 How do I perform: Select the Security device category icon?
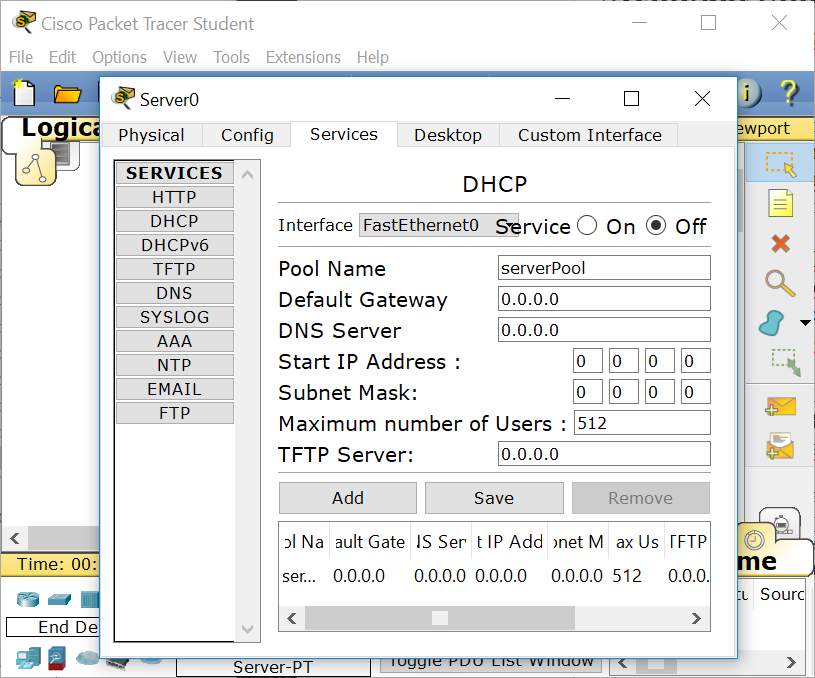pos(57,658)
